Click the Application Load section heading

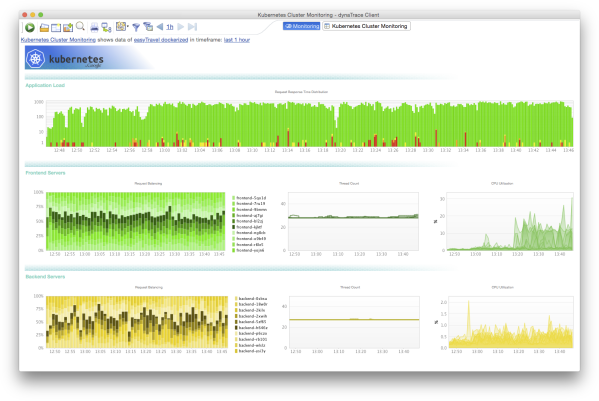(45, 85)
